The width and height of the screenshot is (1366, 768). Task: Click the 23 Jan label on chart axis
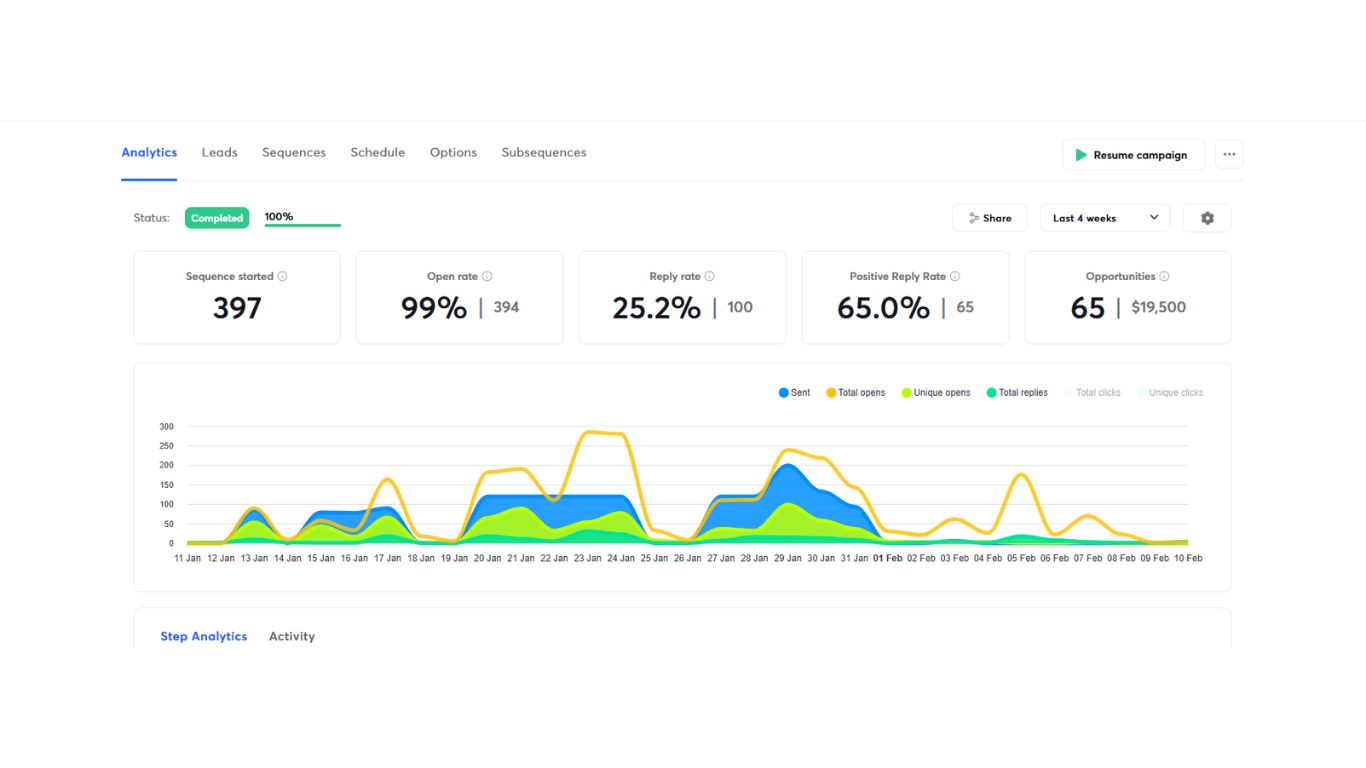[x=586, y=558]
